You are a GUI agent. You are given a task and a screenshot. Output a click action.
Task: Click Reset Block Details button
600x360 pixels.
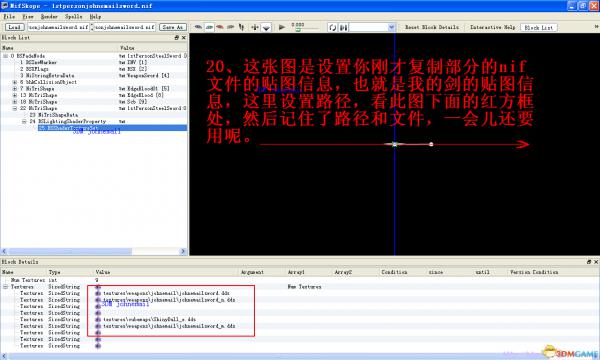[432, 27]
